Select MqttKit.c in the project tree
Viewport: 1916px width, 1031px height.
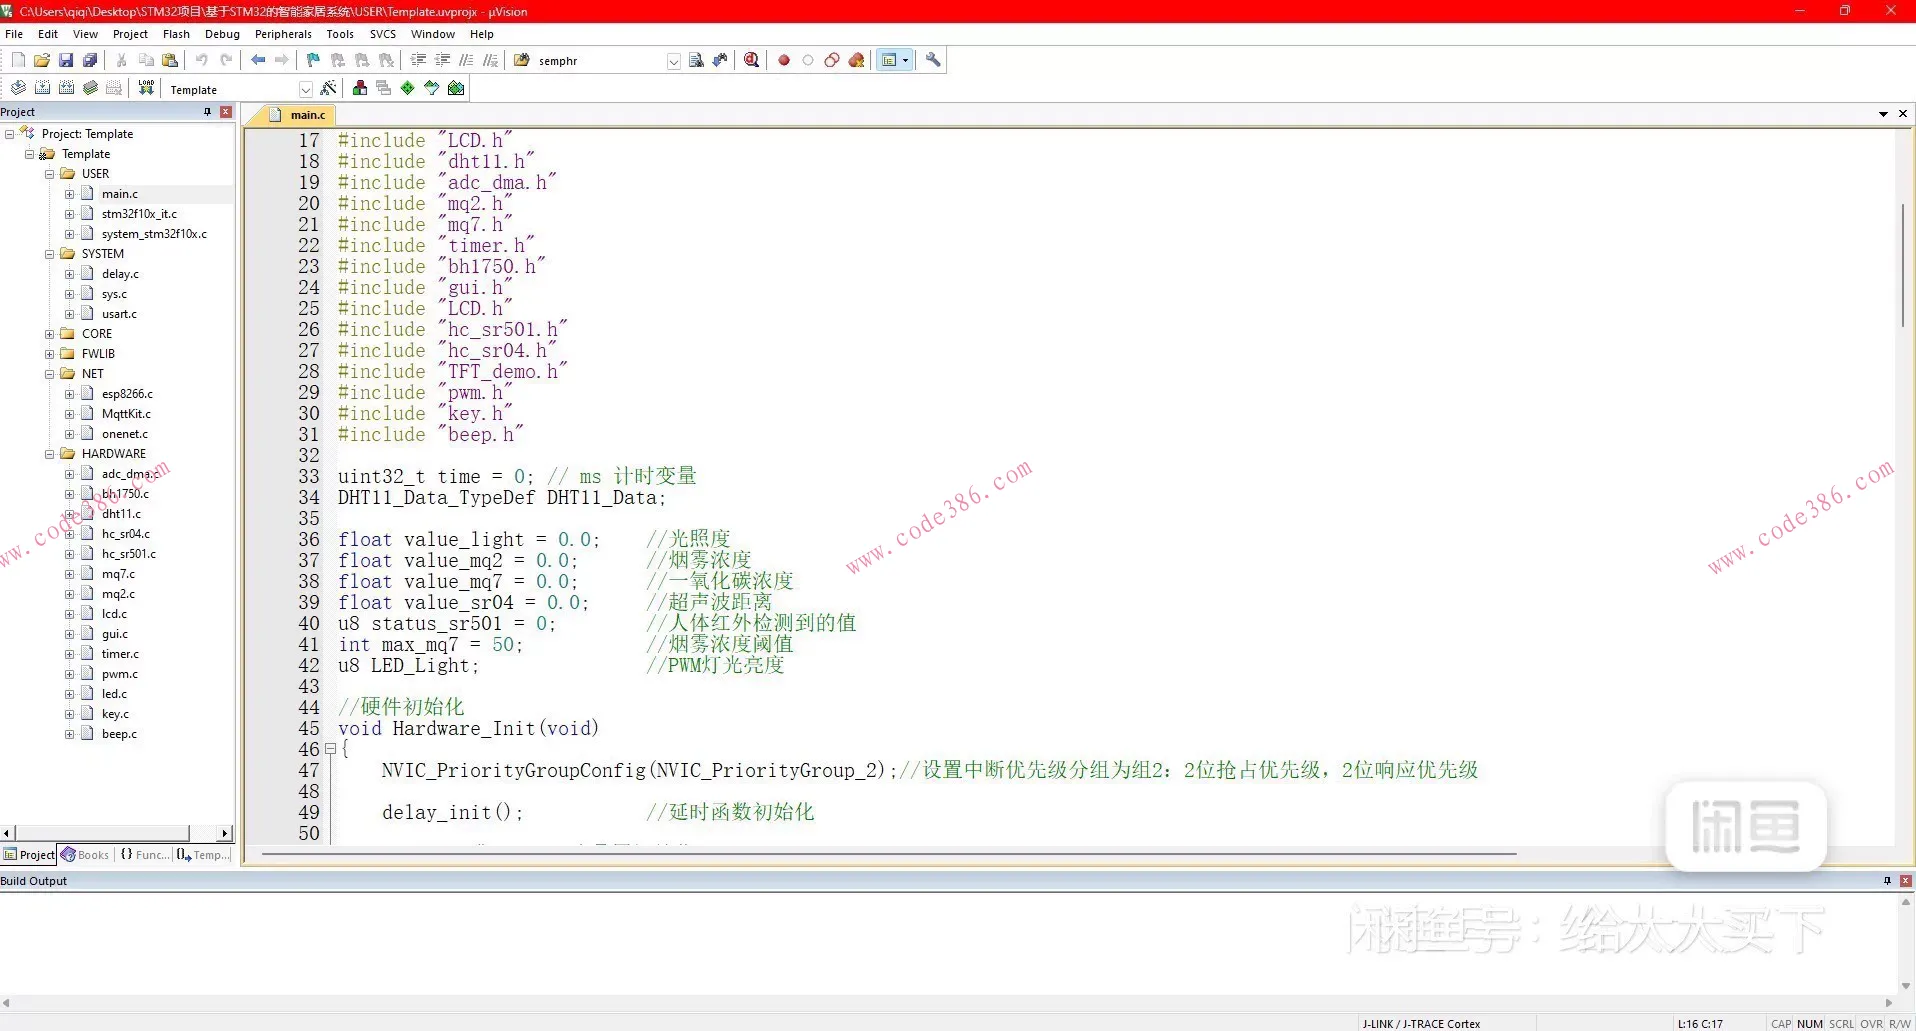tap(126, 414)
